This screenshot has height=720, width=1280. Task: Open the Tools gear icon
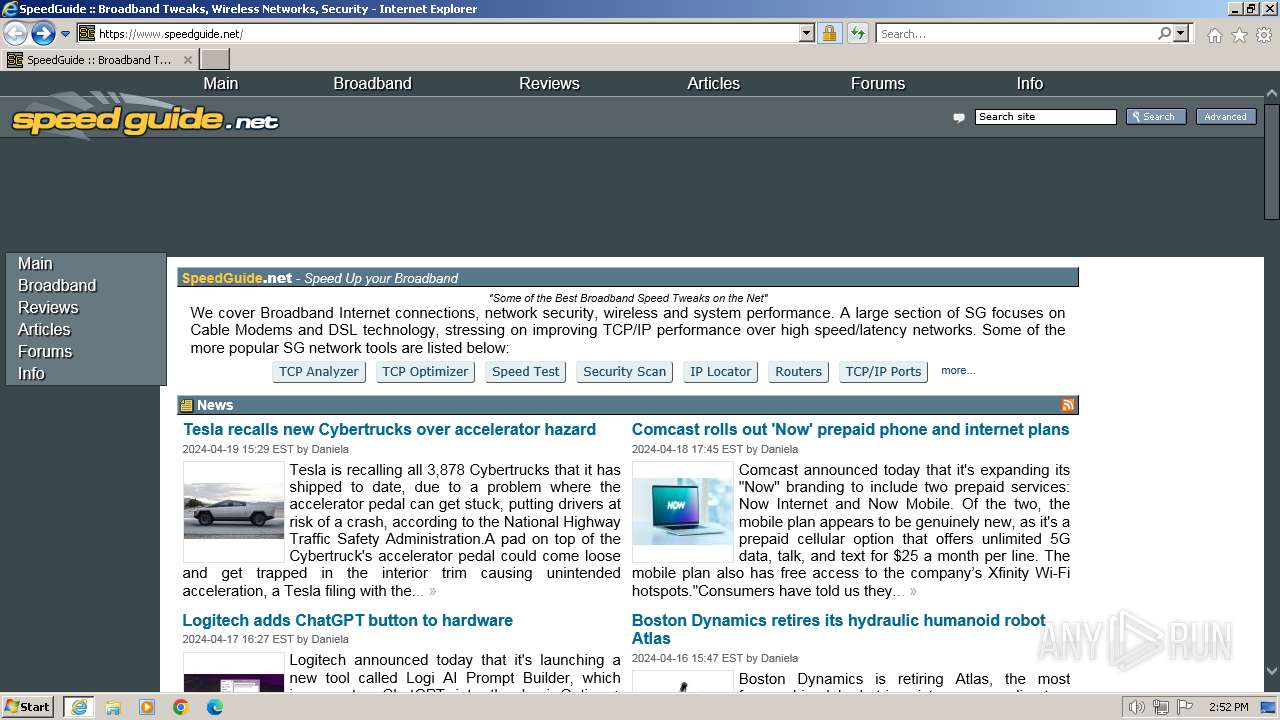pyautogui.click(x=1264, y=35)
